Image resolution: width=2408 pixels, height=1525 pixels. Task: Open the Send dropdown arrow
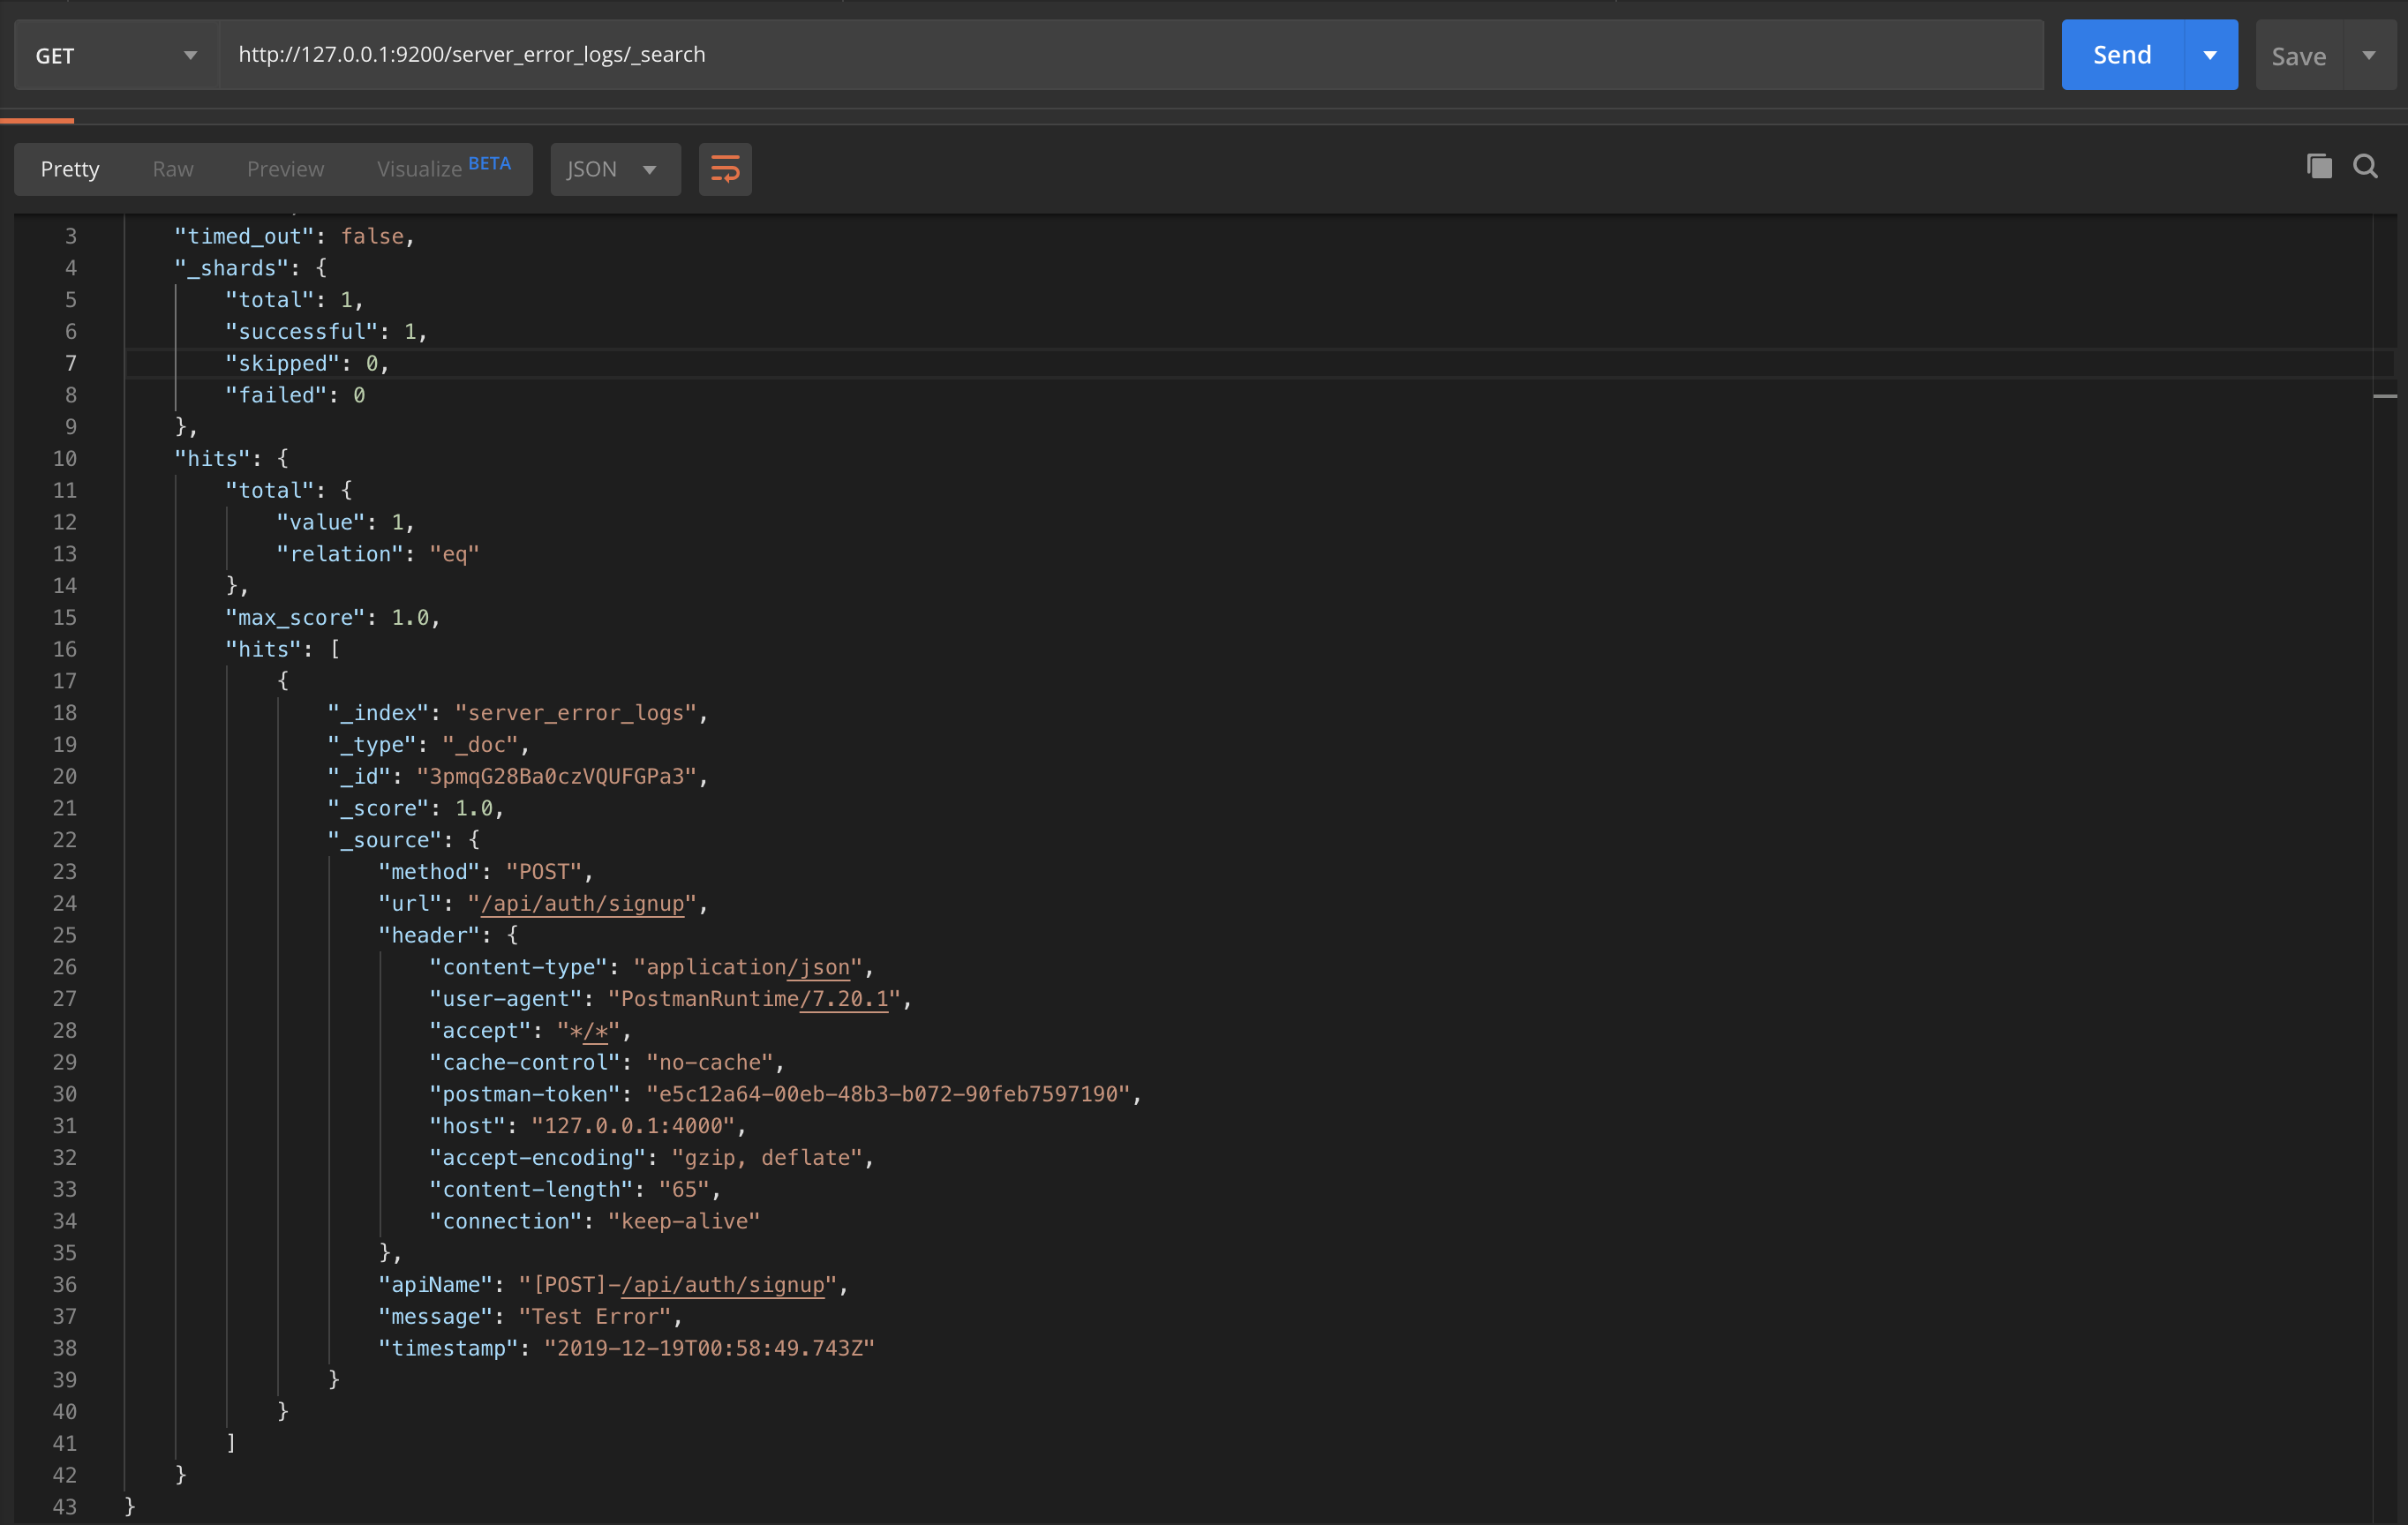2210,55
